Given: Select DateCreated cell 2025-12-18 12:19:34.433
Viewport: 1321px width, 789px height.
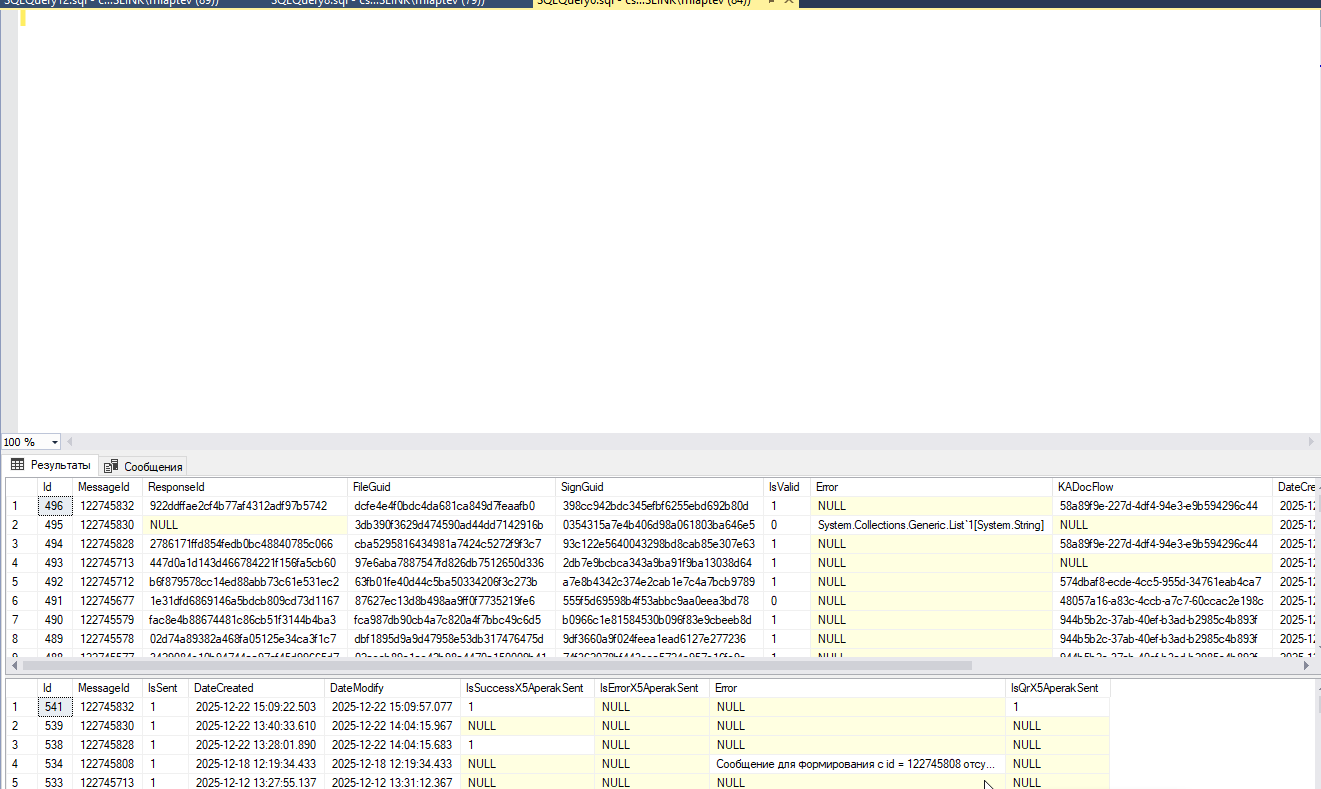Looking at the screenshot, I should (x=257, y=764).
